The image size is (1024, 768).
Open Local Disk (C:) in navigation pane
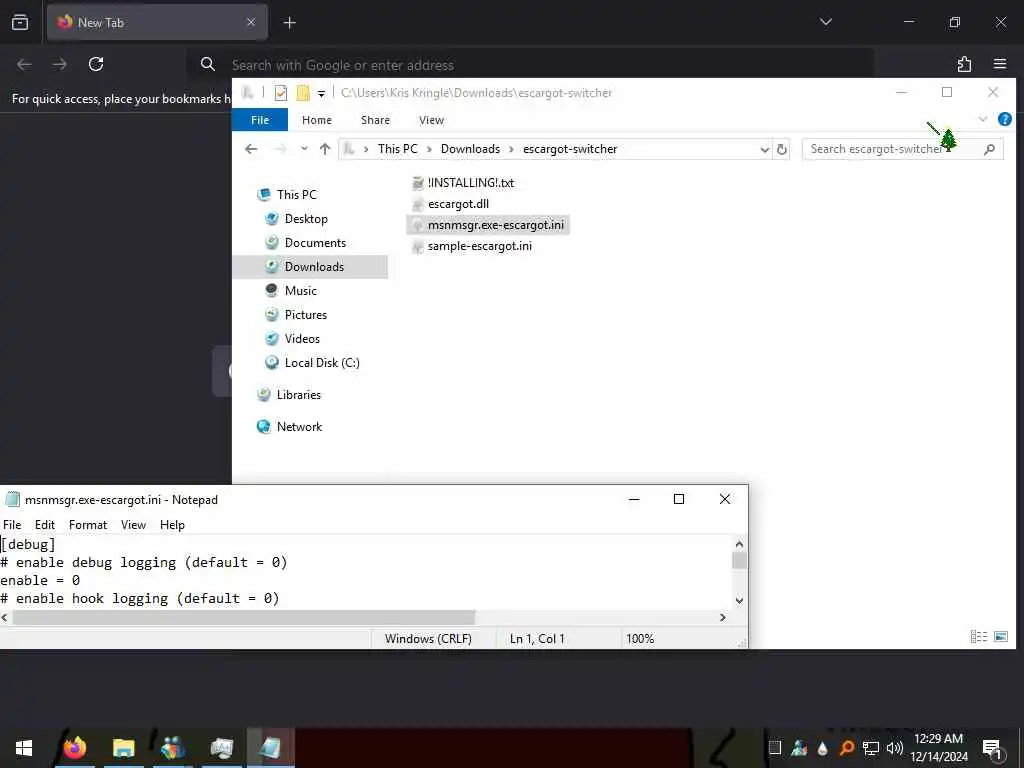click(x=321, y=363)
